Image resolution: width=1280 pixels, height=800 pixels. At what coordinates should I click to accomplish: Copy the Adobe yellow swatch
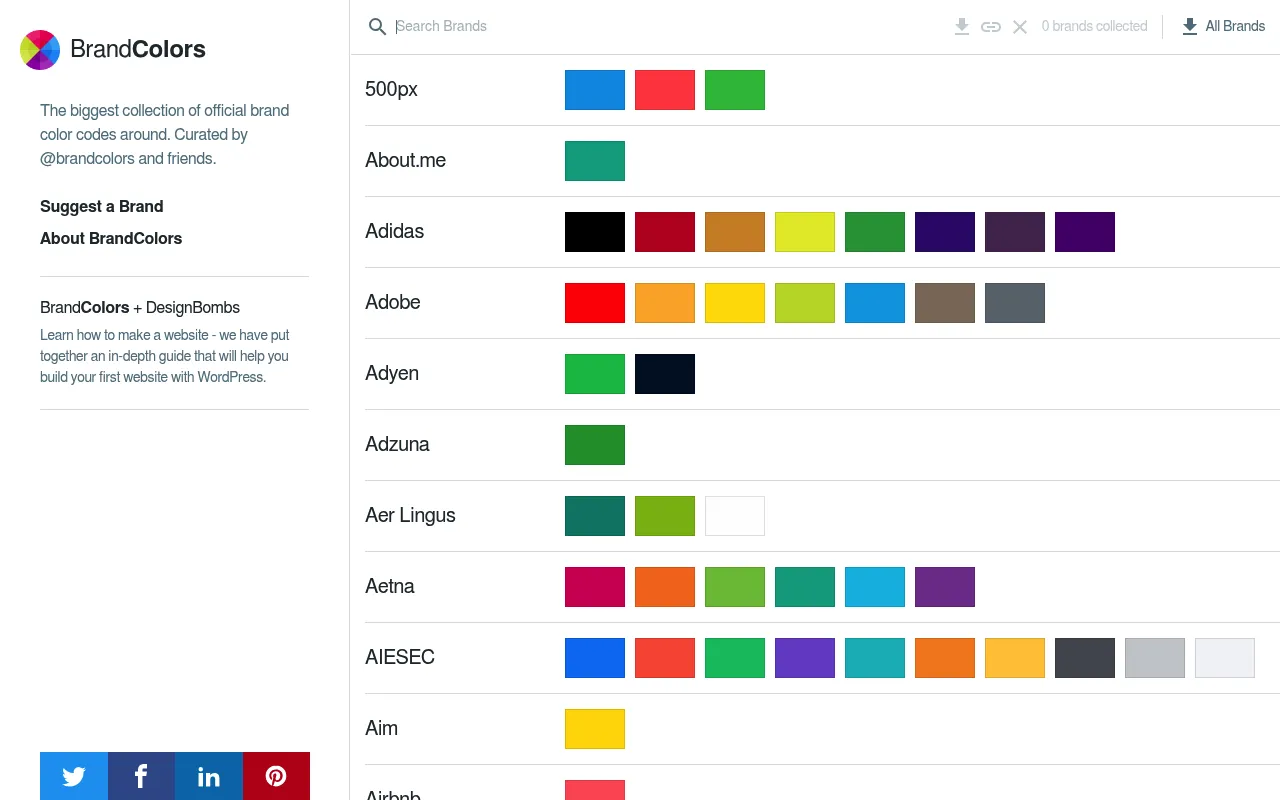pos(735,303)
